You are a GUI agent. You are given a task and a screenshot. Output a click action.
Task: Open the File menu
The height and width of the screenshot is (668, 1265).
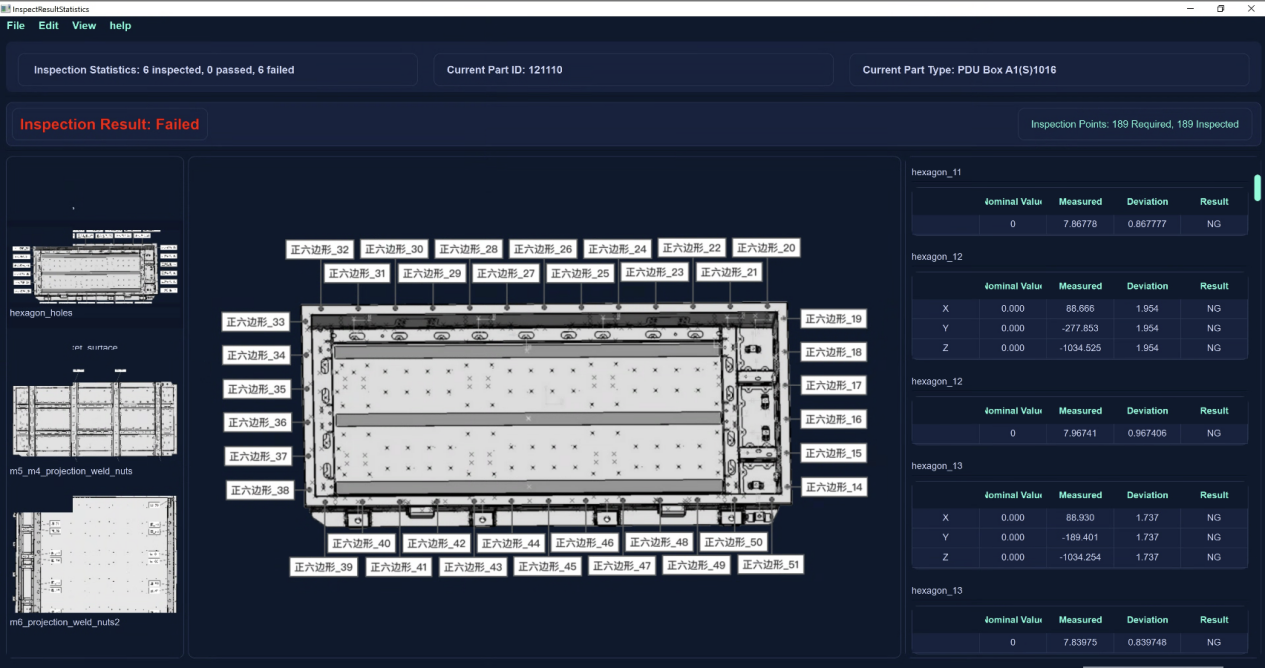click(x=15, y=26)
